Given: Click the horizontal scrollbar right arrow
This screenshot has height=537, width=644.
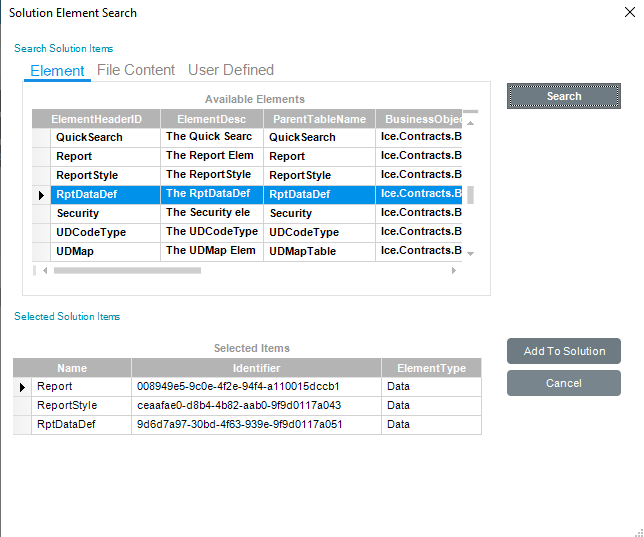Looking at the screenshot, I should coord(453,270).
